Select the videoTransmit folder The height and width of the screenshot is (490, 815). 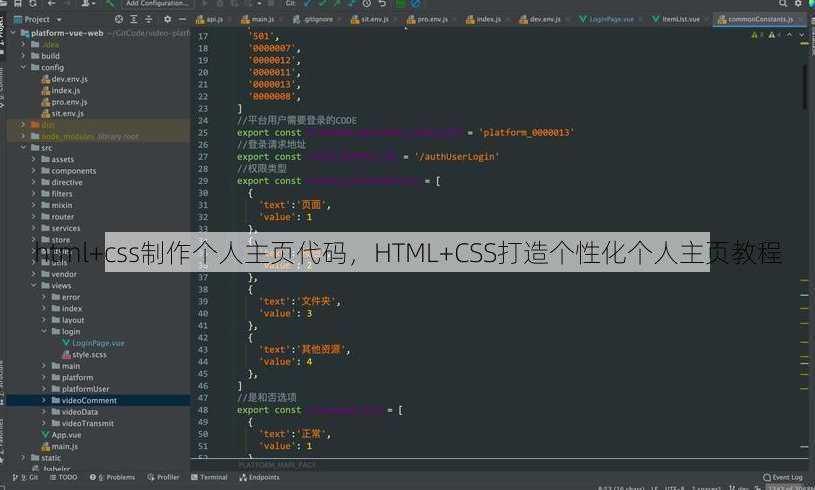(x=83, y=423)
